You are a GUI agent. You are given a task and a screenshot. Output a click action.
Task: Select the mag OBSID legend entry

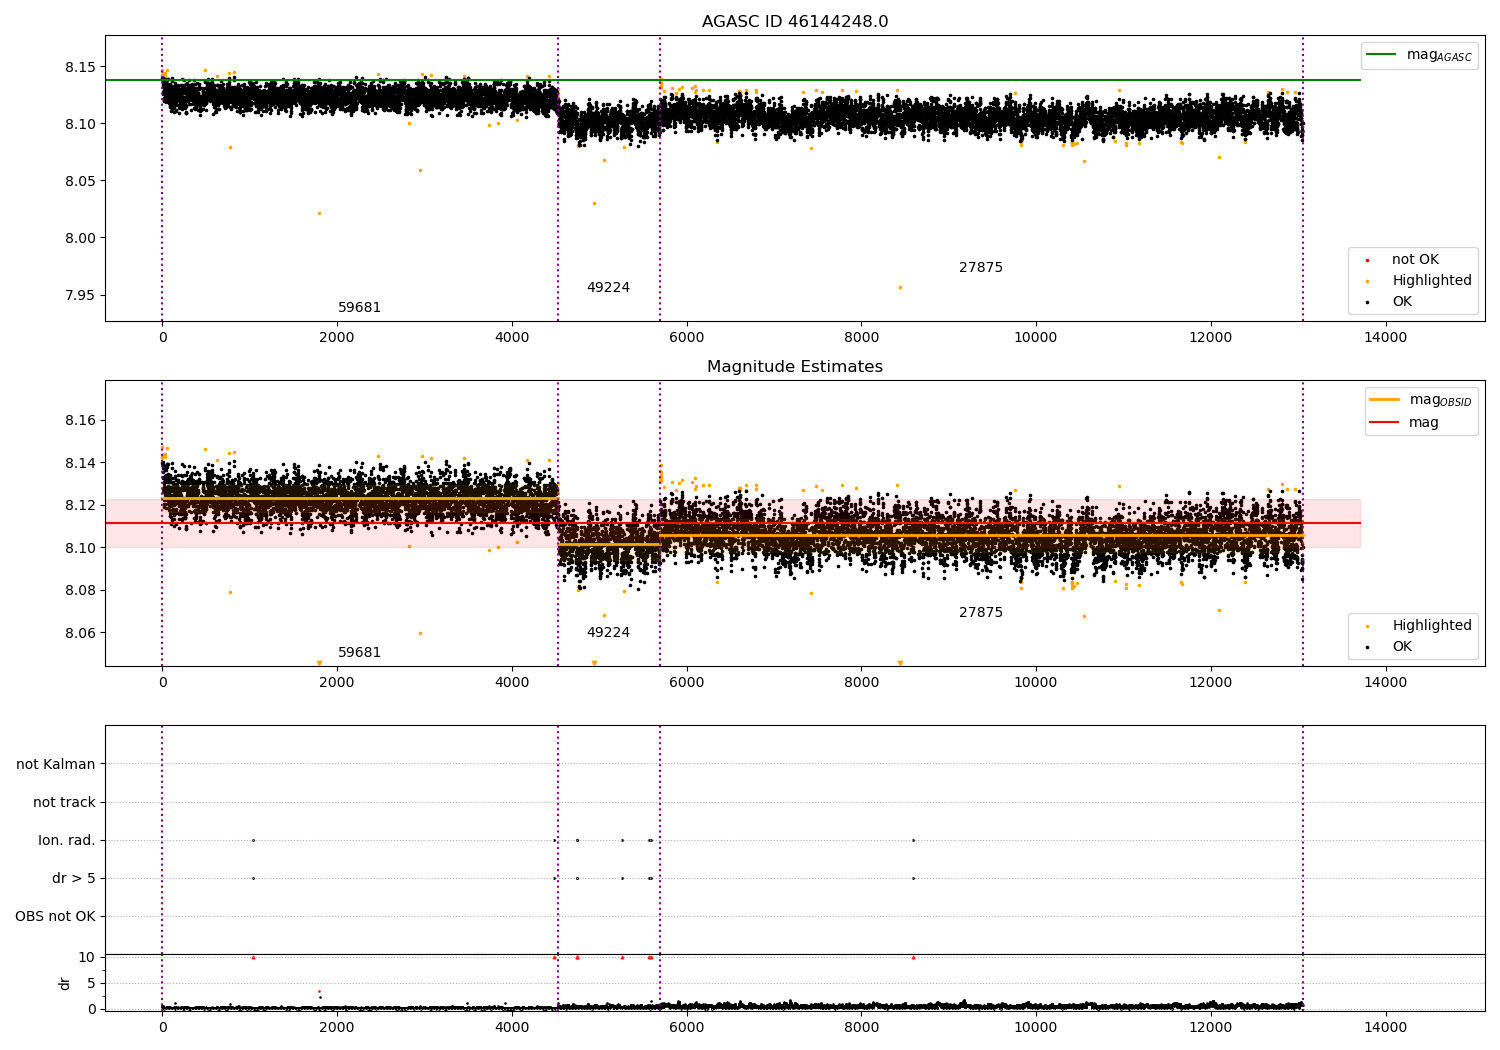1421,400
